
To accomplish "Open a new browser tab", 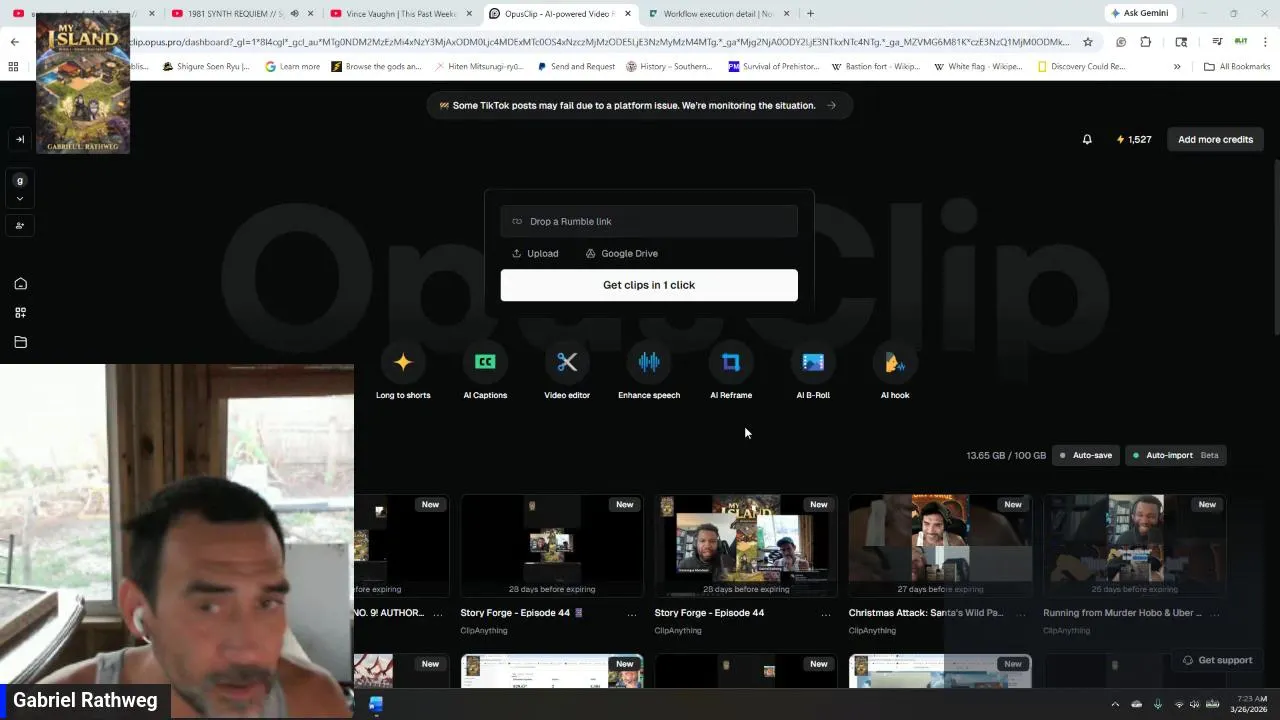I will 810,14.
